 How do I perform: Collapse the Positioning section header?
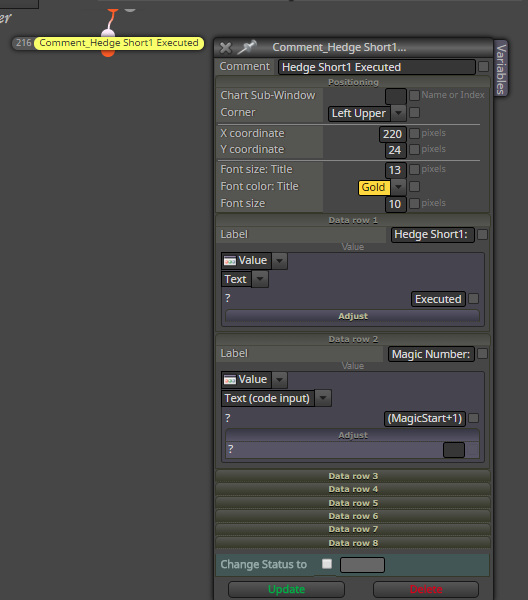pyautogui.click(x=353, y=82)
